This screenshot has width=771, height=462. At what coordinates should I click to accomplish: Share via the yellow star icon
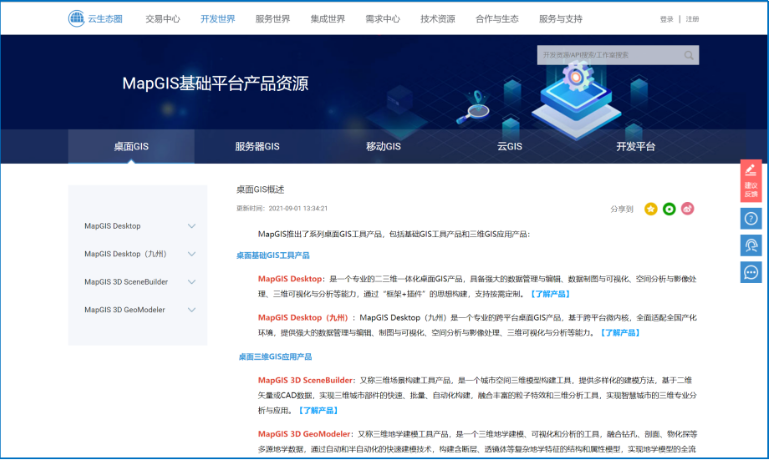(651, 209)
